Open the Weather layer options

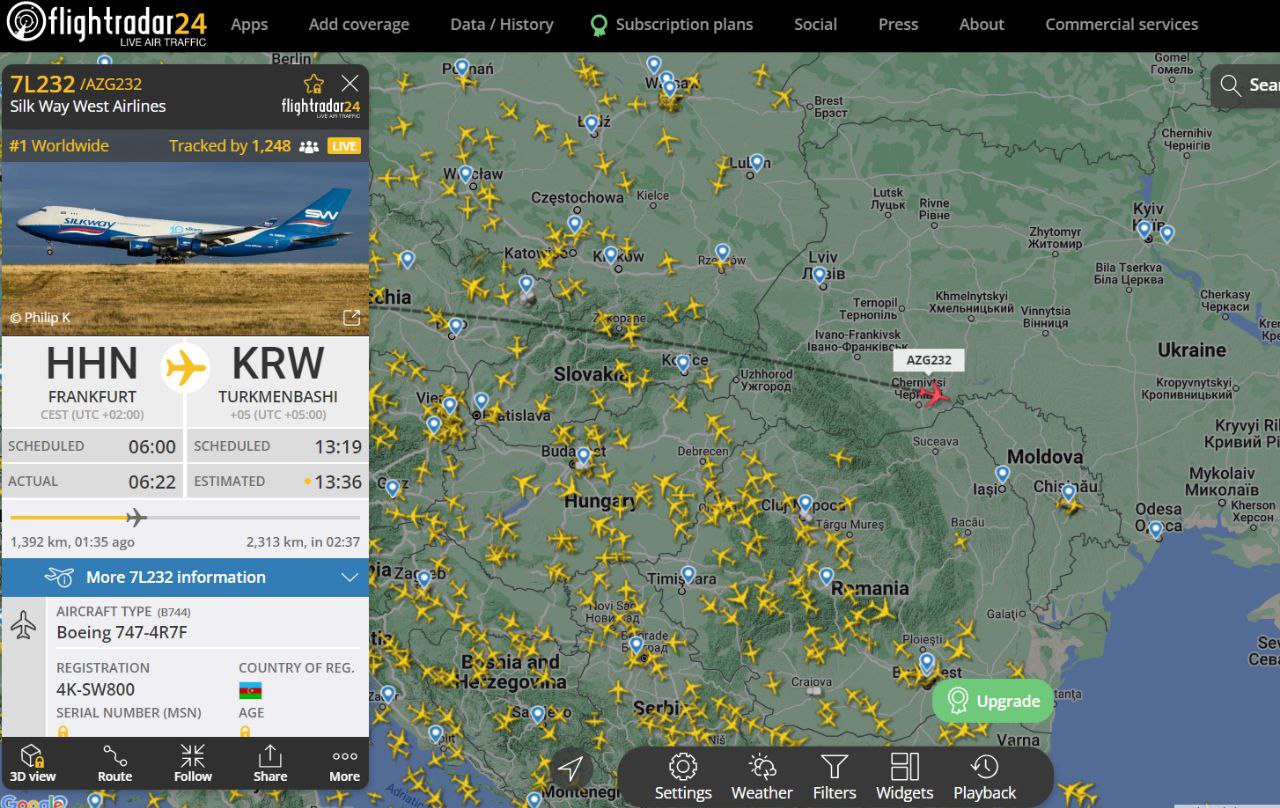(x=762, y=778)
